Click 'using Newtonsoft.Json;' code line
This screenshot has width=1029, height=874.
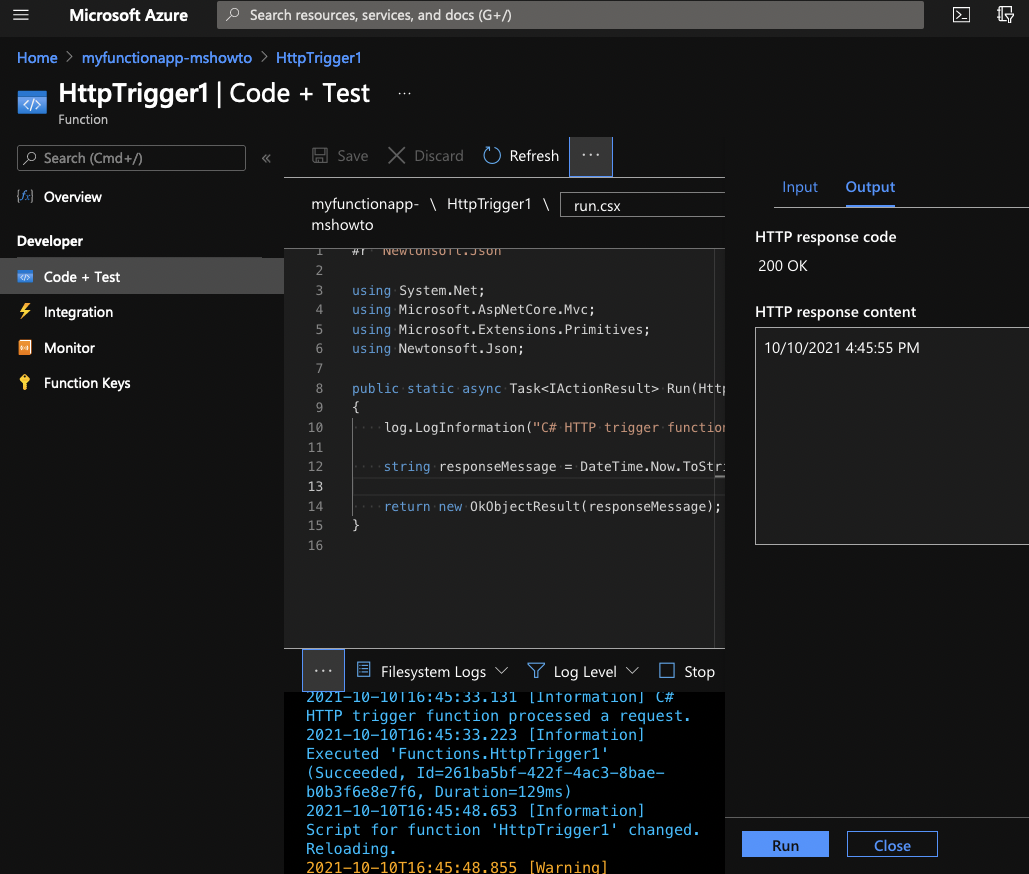point(438,348)
